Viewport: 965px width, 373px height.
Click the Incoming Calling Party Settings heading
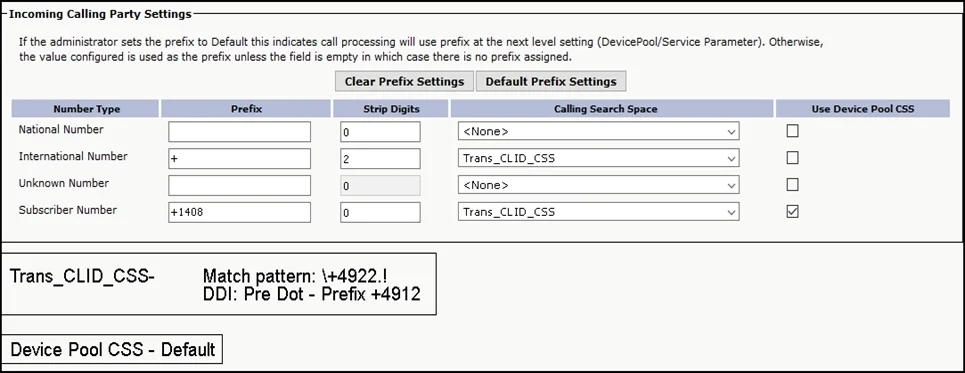100,13
